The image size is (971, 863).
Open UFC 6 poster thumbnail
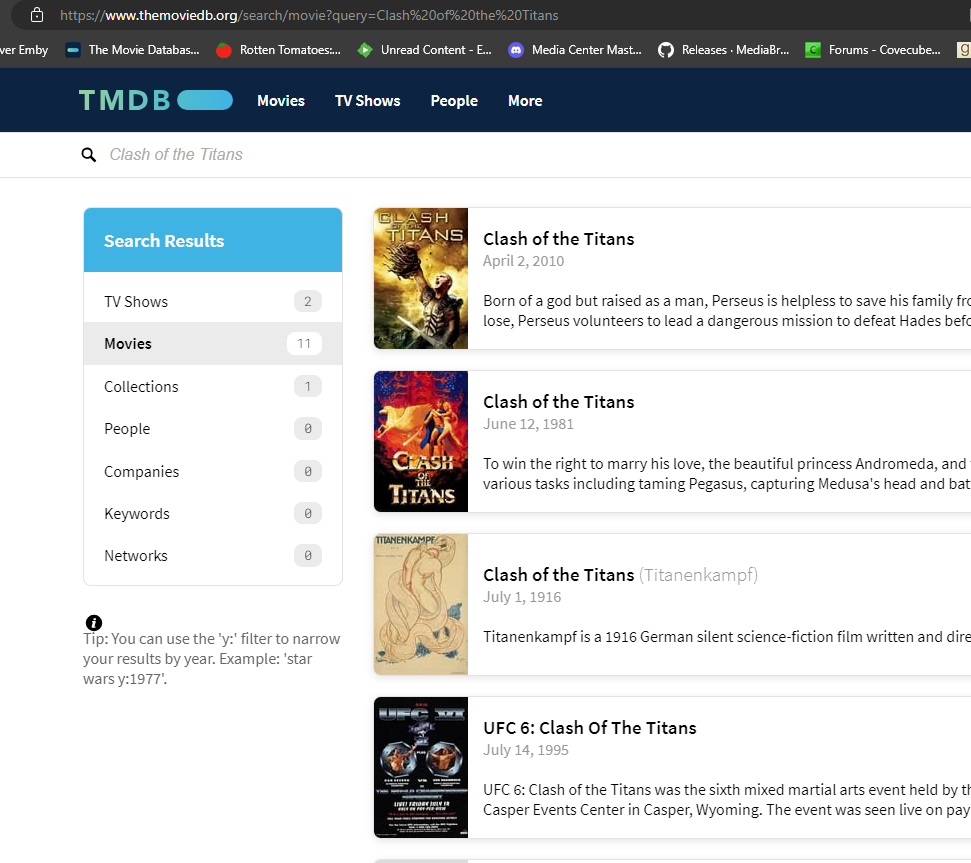420,768
